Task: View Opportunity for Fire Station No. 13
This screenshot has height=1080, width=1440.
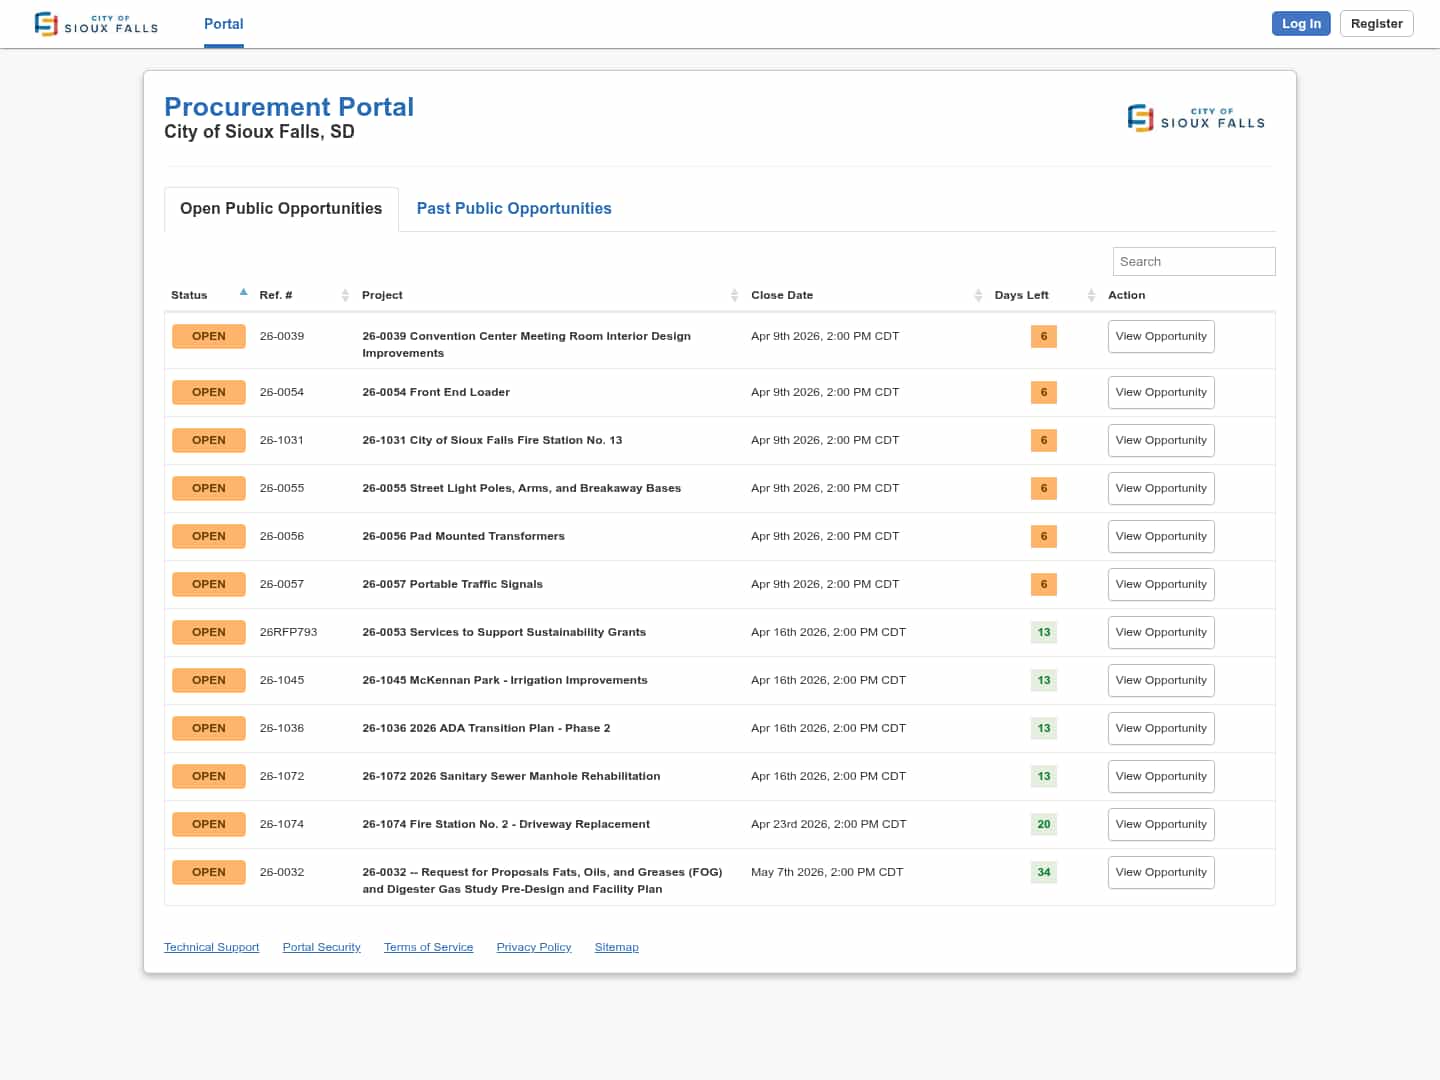Action: click(x=1160, y=440)
